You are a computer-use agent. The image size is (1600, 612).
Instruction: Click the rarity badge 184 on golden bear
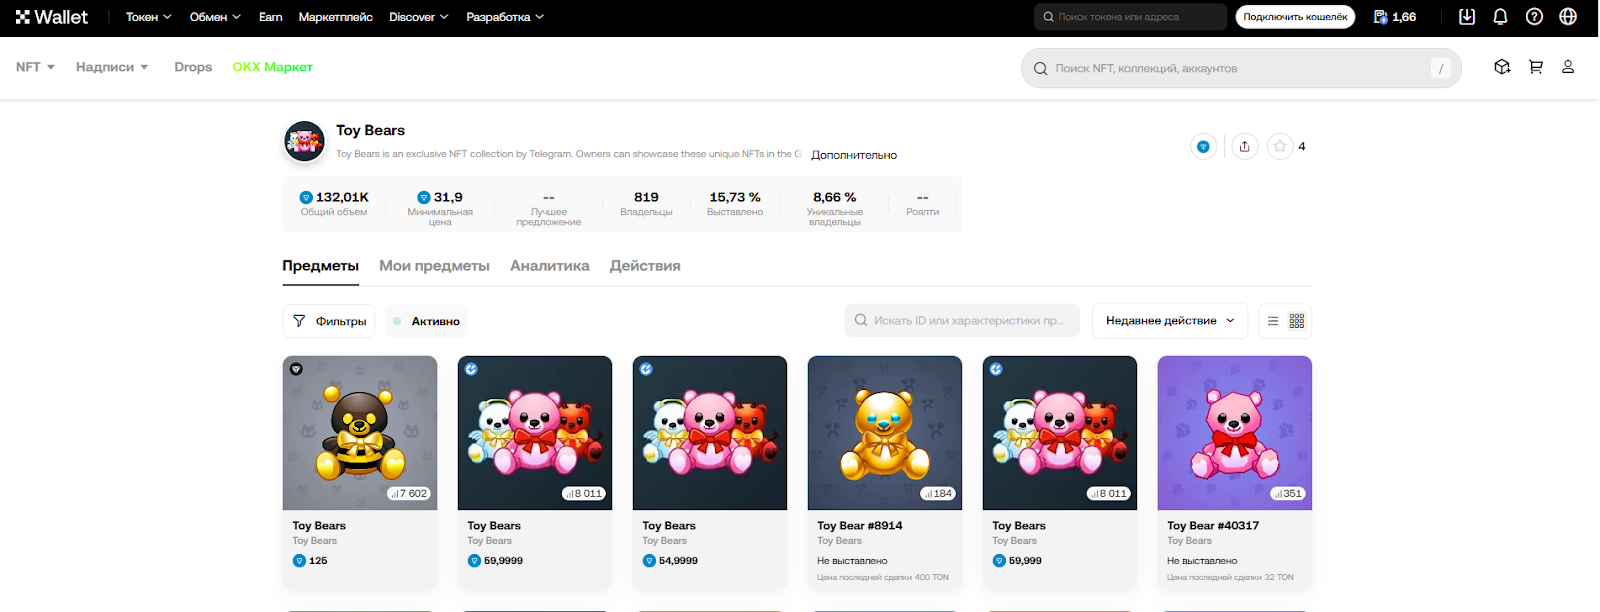938,493
